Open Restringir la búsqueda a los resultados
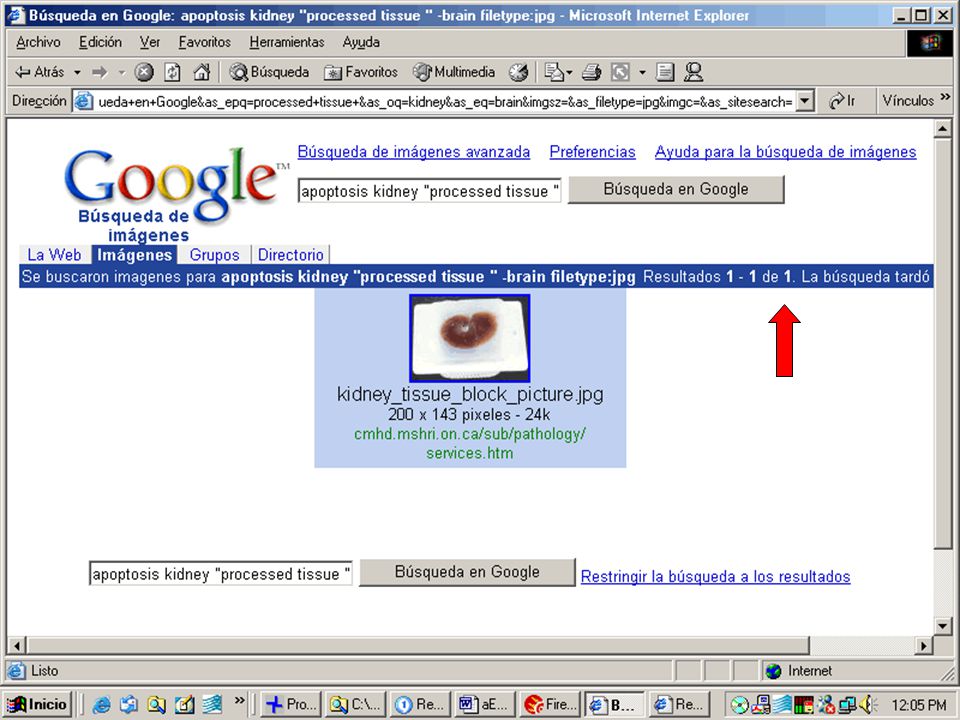Viewport: 960px width, 720px height. pos(715,576)
